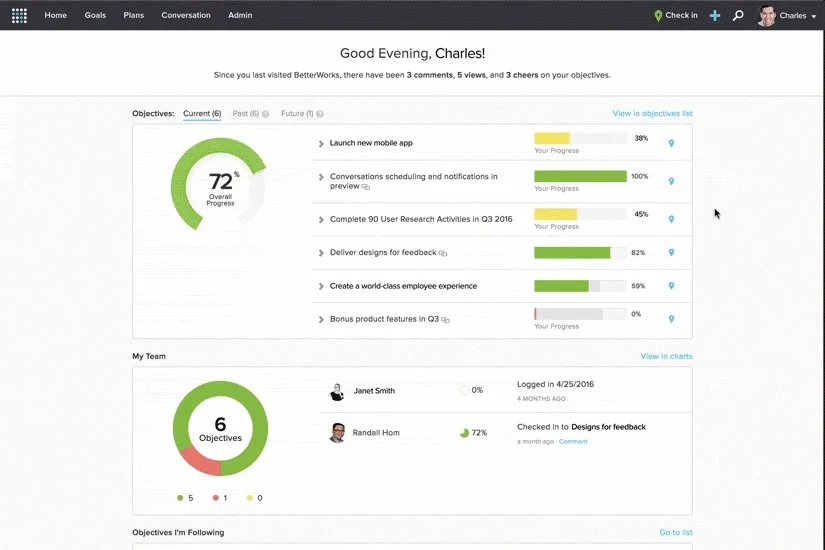The width and height of the screenshot is (825, 550).
Task: Click check-in pin for Launch new mobile app
Action: [x=671, y=143]
